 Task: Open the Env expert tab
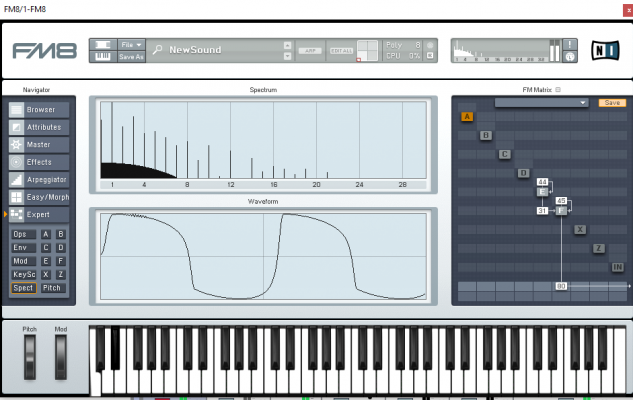(23, 248)
